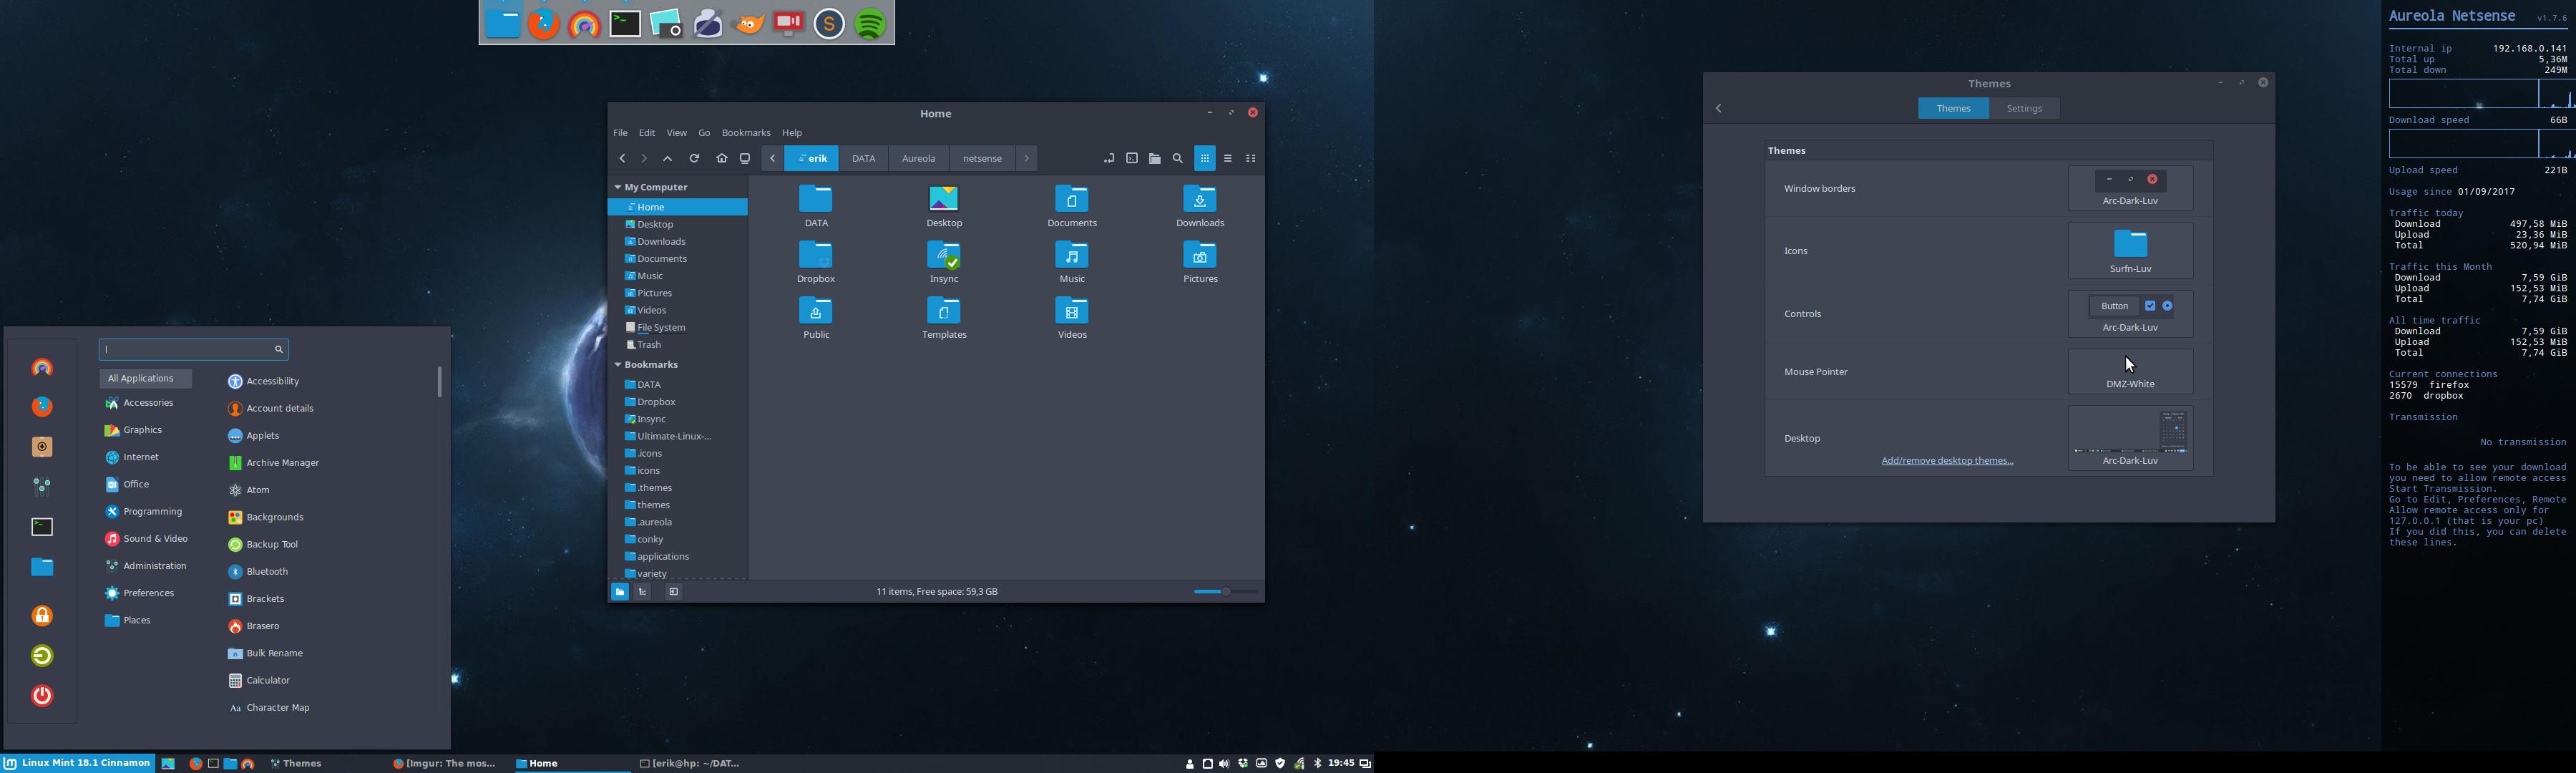Toggle tree view sidebar in status bar
Viewport: 2576px width, 773px height.
[x=643, y=592]
